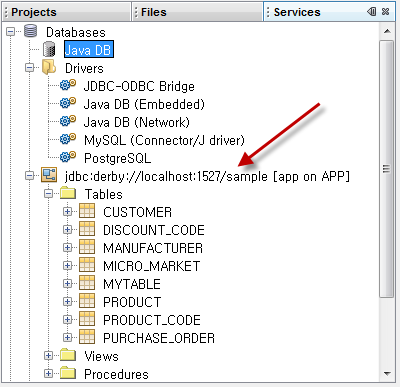Click the Databases cylinder stack icon
The height and width of the screenshot is (387, 400).
click(31, 31)
